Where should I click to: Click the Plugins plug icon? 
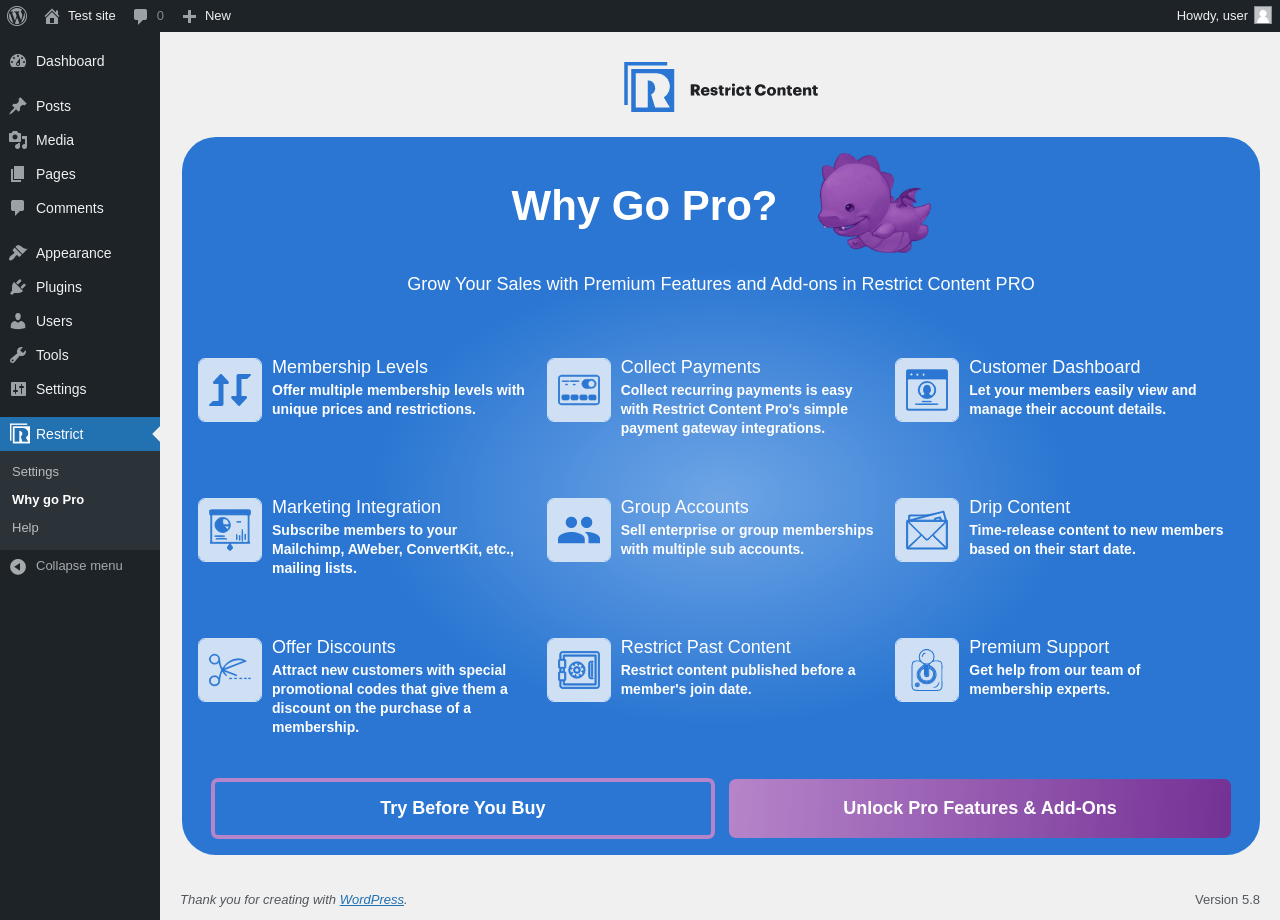tap(18, 287)
